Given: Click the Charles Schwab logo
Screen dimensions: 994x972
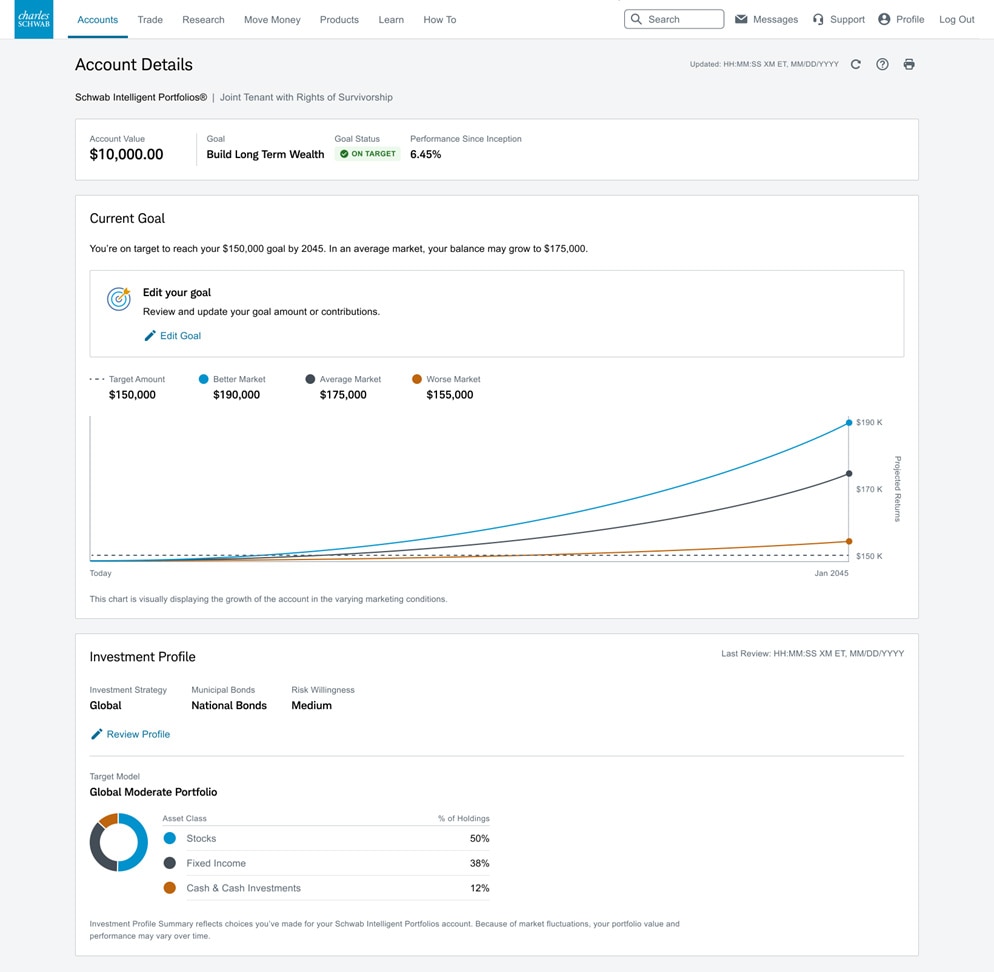Looking at the screenshot, I should click(34, 19).
